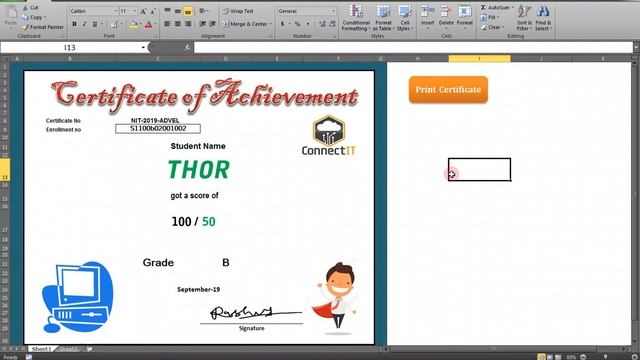Viewport: 640px width, 360px height.
Task: Apply the red Font Color swatch
Action: (x=149, y=25)
